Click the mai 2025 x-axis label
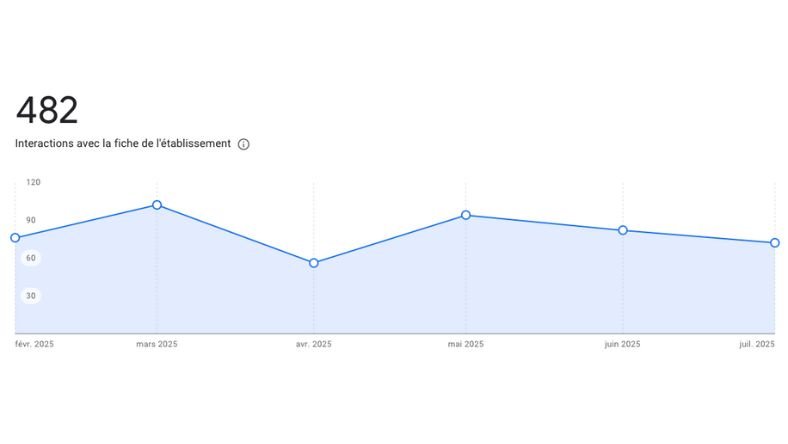788x444 pixels. [x=466, y=345]
